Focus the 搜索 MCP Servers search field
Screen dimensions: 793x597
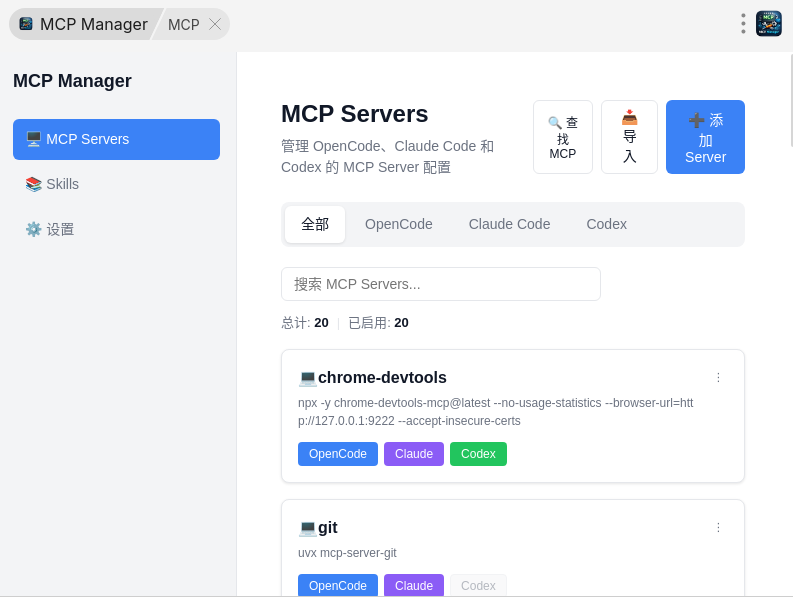(440, 284)
